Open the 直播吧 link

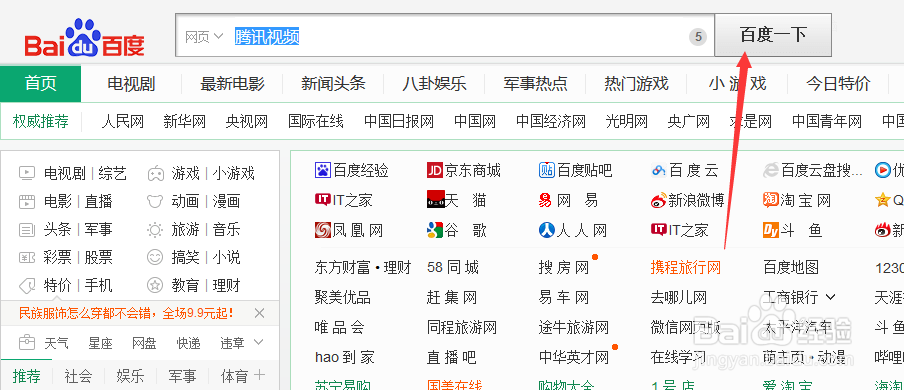(x=451, y=358)
